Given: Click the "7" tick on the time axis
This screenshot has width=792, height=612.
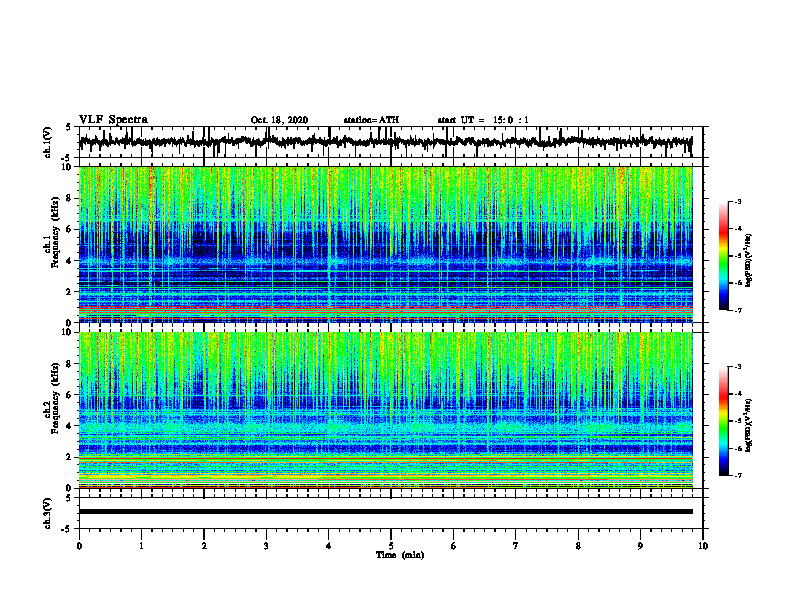Looking at the screenshot, I should (x=516, y=546).
